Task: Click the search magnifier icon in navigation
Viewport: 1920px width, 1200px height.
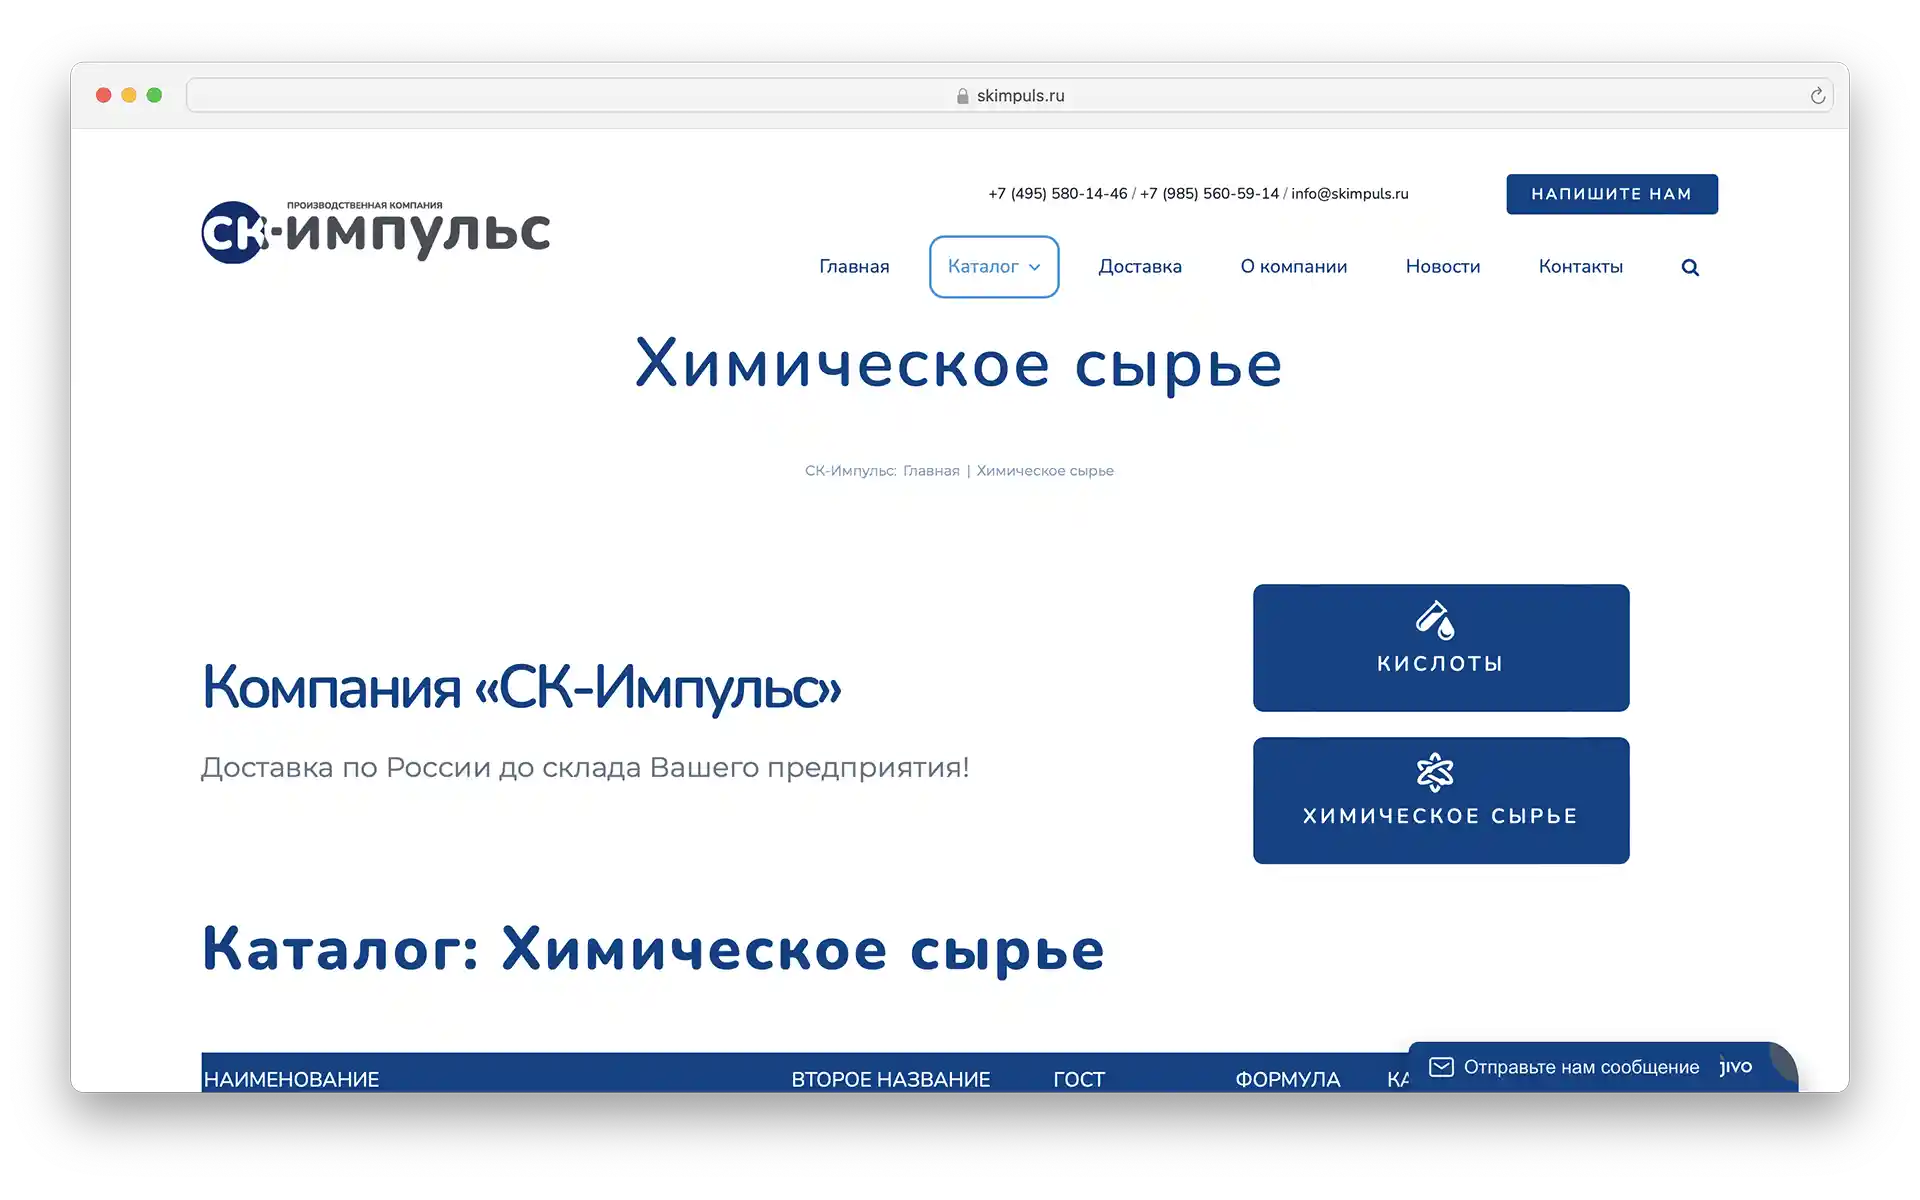Action: (x=1690, y=267)
